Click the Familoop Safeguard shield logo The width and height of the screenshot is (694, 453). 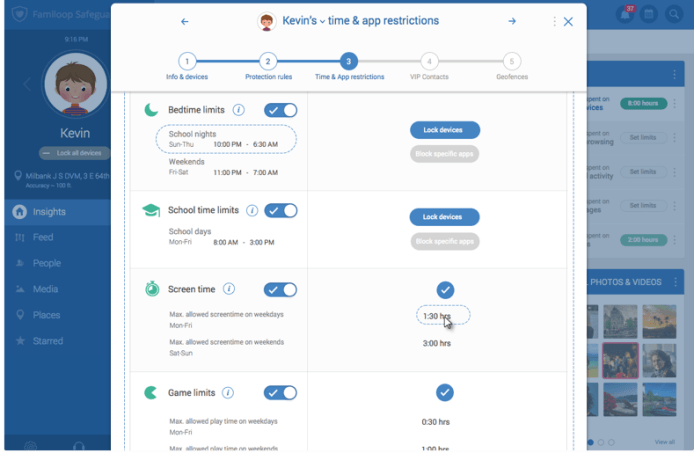[x=19, y=15]
